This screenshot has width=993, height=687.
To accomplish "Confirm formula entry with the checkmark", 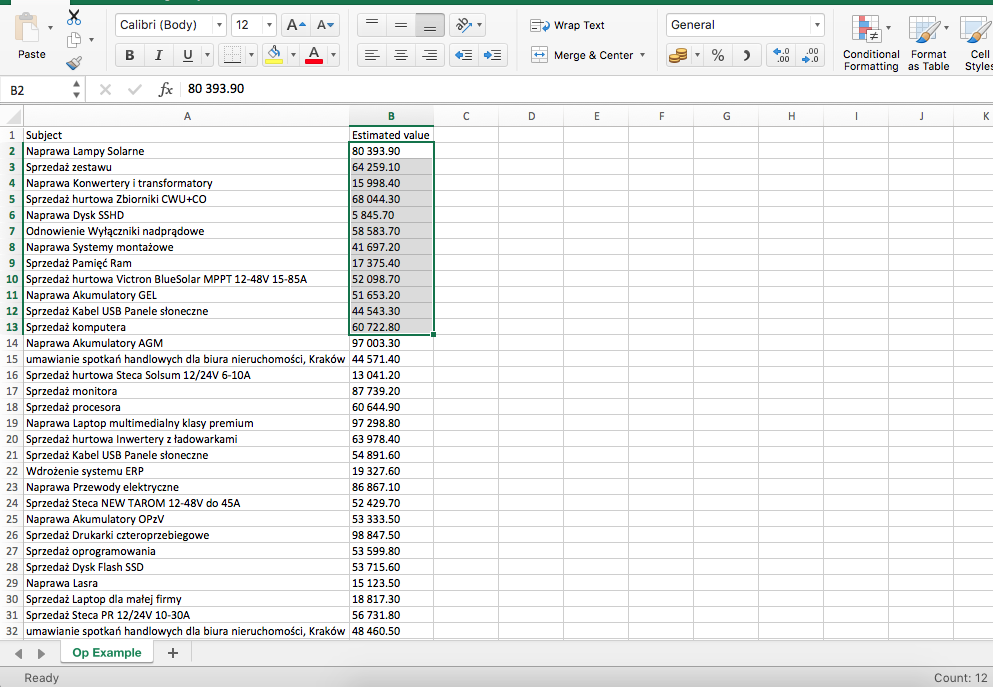I will point(135,90).
